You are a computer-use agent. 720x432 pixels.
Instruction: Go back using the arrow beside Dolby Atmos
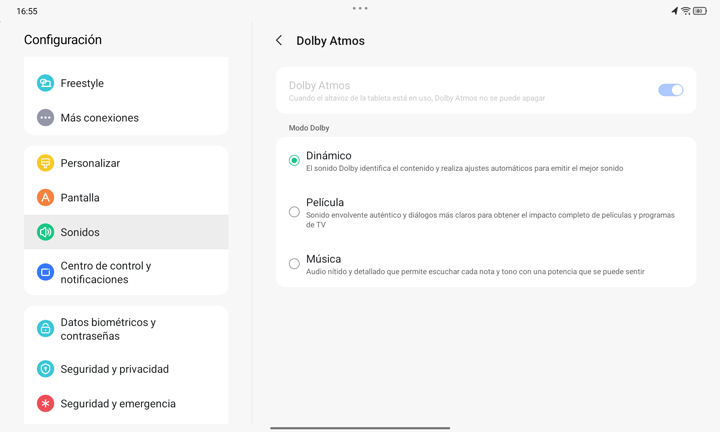279,40
